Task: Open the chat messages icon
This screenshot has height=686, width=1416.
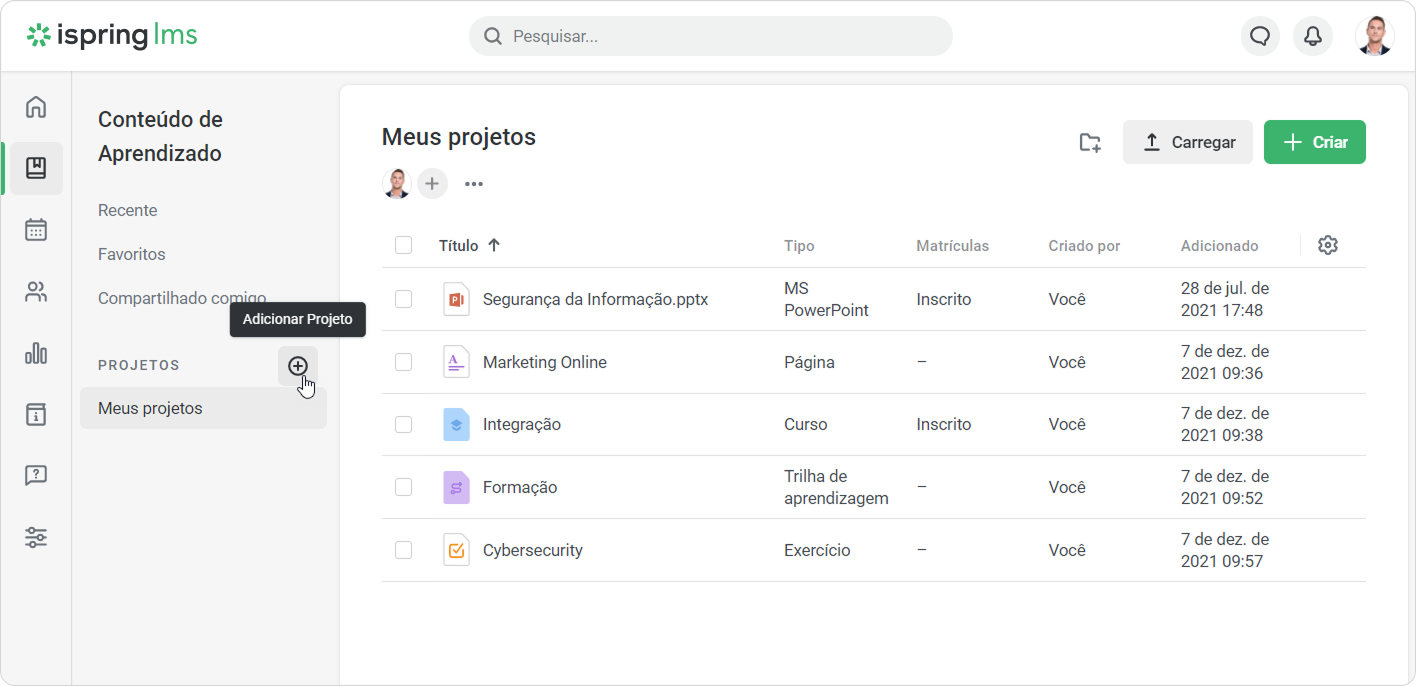Action: point(1260,36)
